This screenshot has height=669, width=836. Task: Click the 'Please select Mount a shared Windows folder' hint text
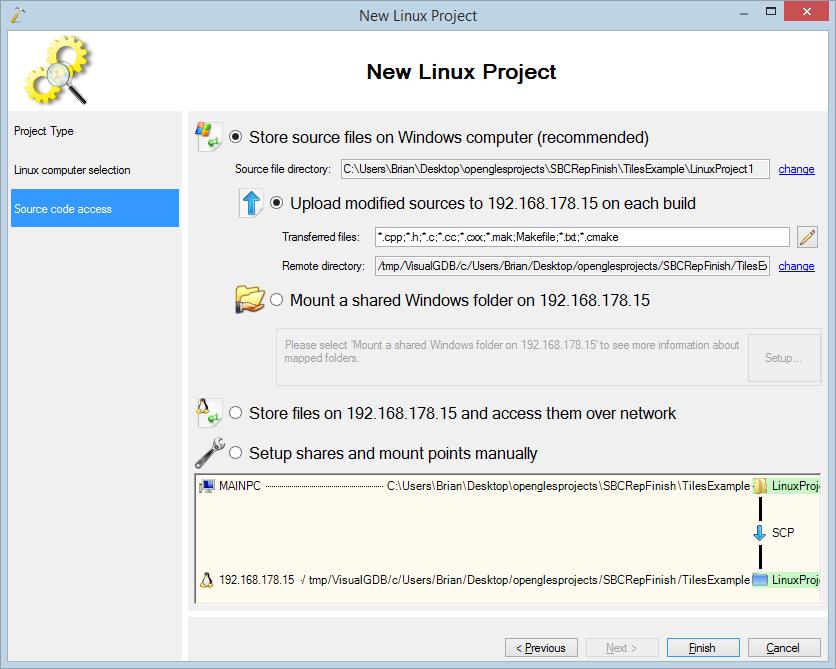(x=512, y=351)
